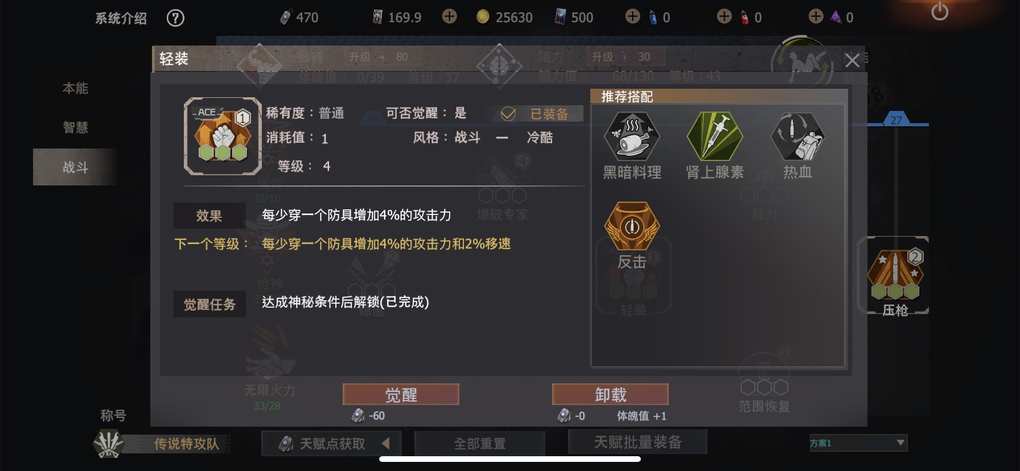Click the 觉醒 button
The image size is (1020, 471).
coord(401,395)
